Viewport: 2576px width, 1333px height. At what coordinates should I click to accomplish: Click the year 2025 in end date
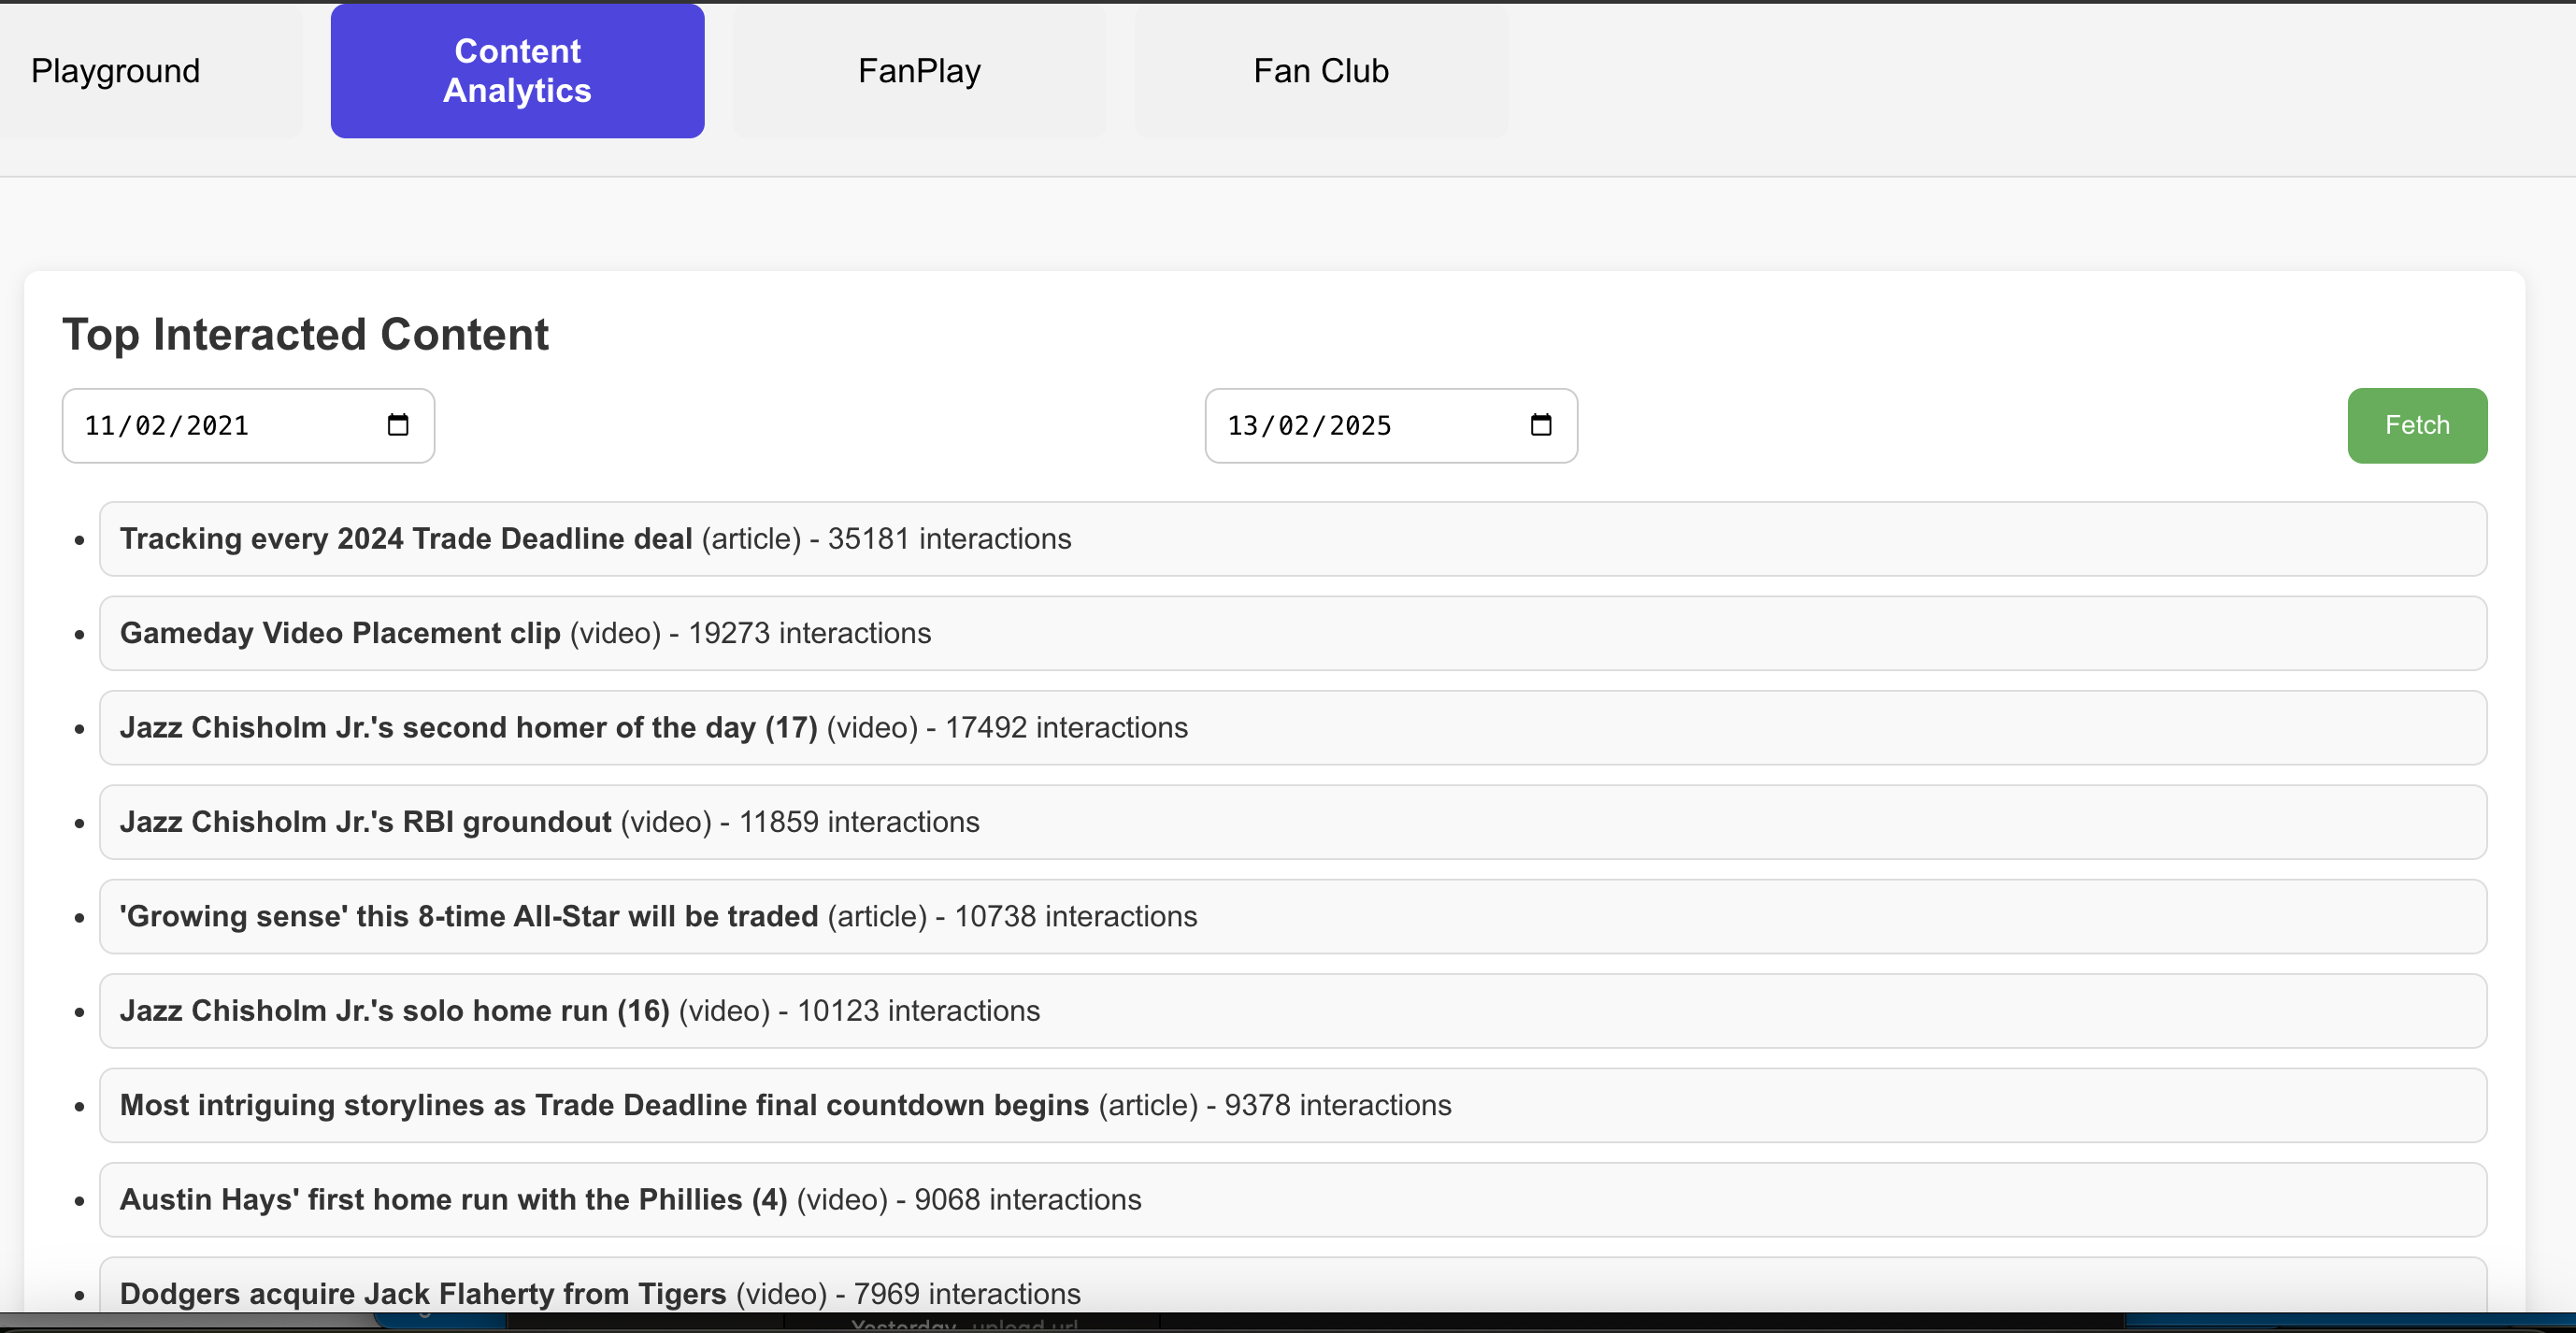pos(1359,426)
